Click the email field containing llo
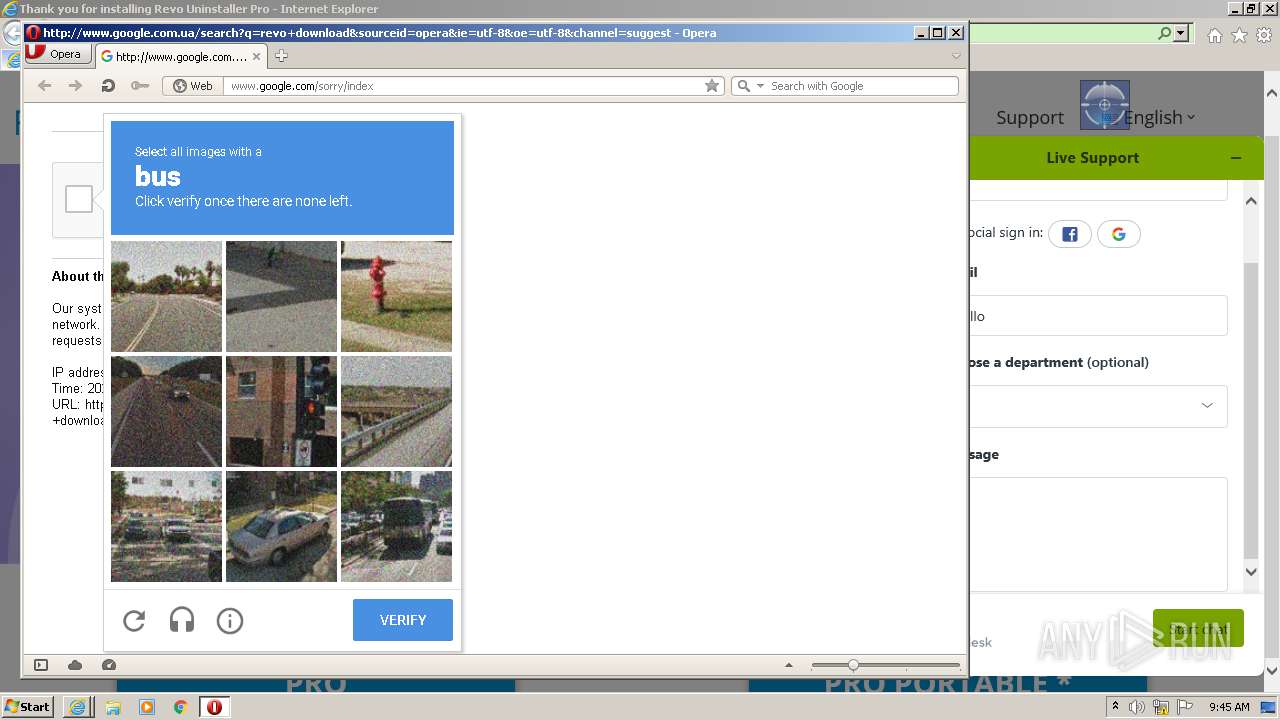This screenshot has height=720, width=1280. (1098, 316)
